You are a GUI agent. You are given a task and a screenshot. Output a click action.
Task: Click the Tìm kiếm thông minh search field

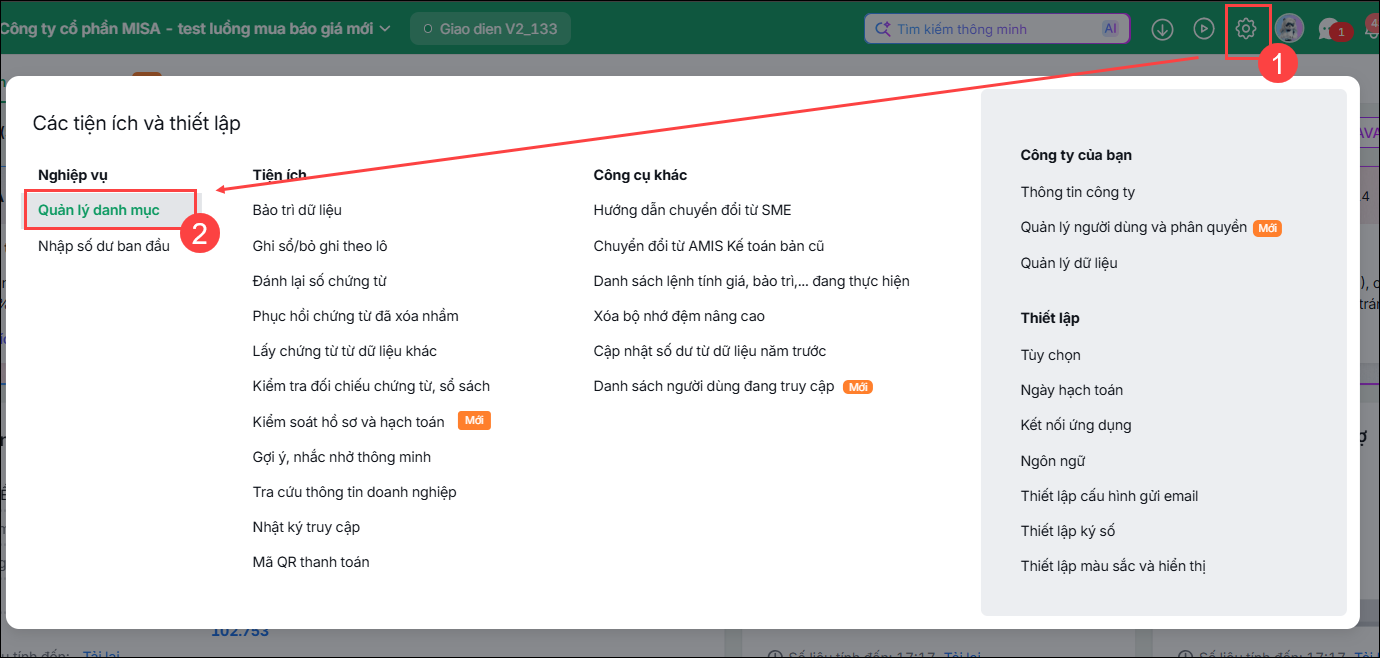click(997, 29)
